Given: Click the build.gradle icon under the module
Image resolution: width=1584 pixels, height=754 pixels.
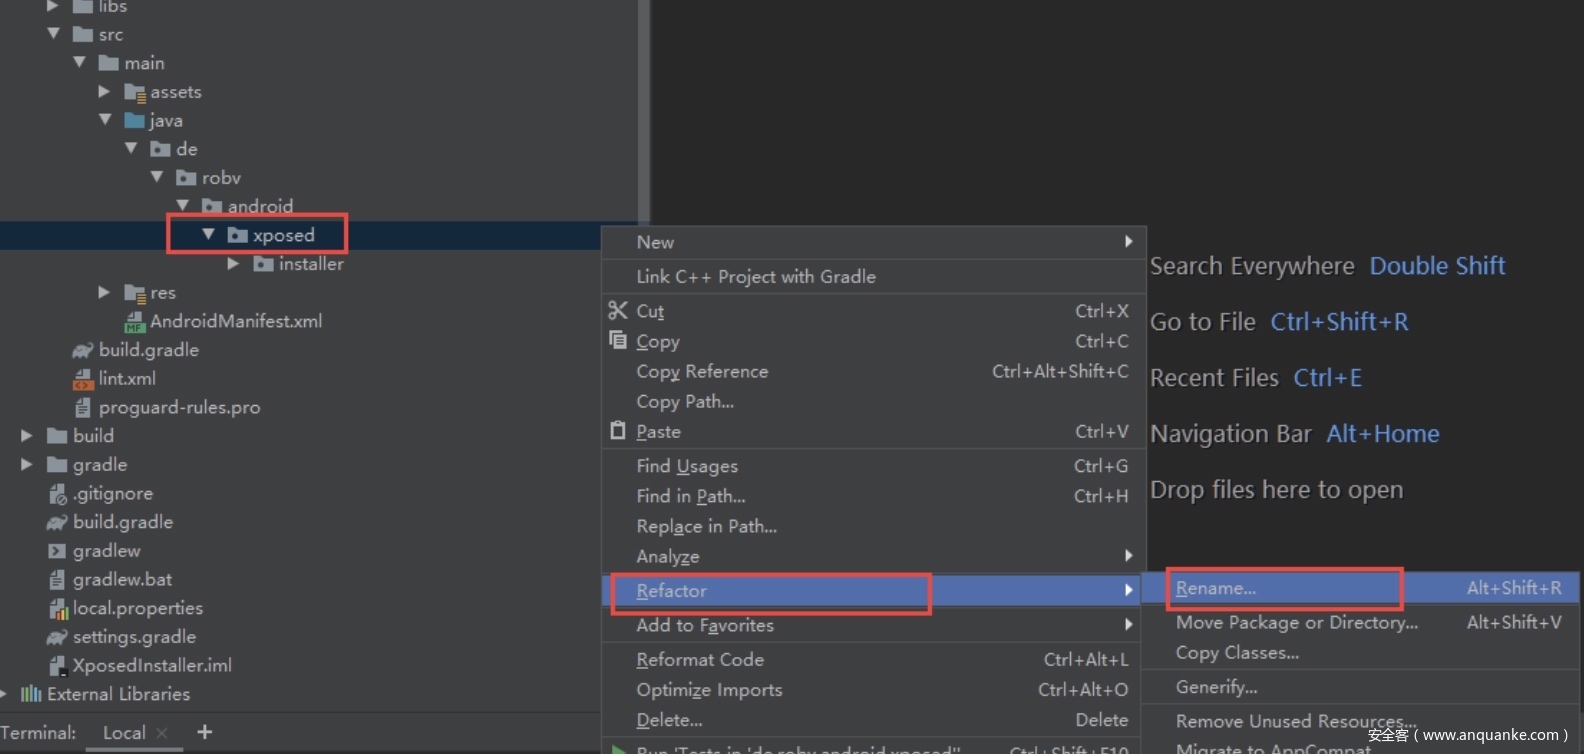Looking at the screenshot, I should pos(83,350).
